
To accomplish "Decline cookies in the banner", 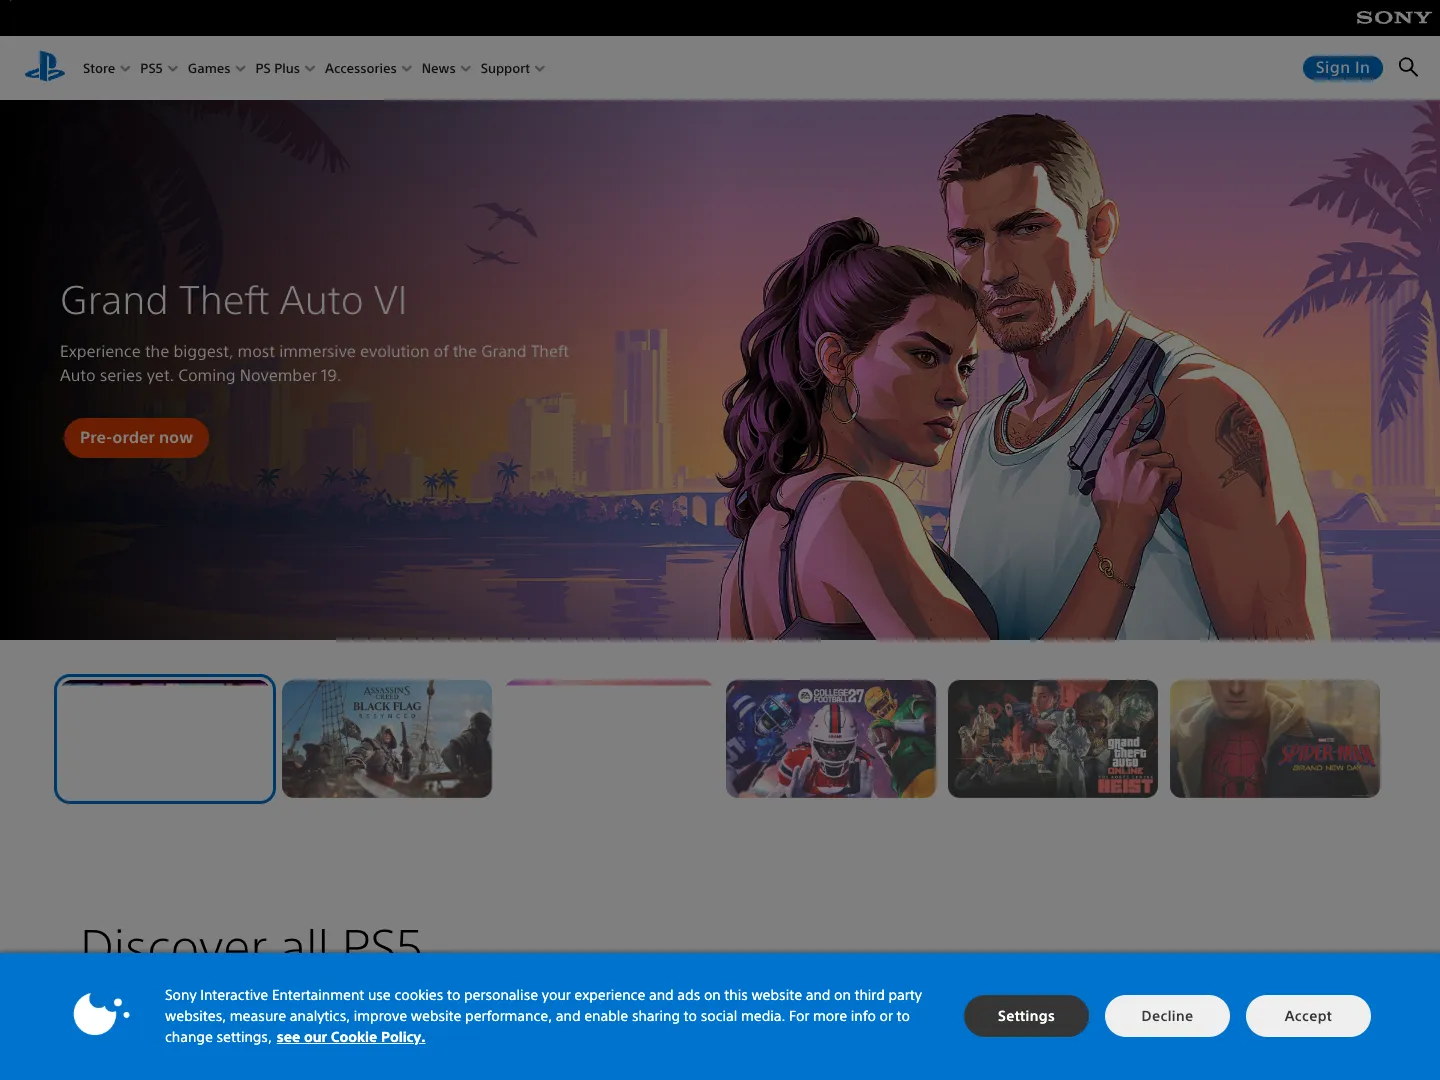I will tap(1167, 1016).
